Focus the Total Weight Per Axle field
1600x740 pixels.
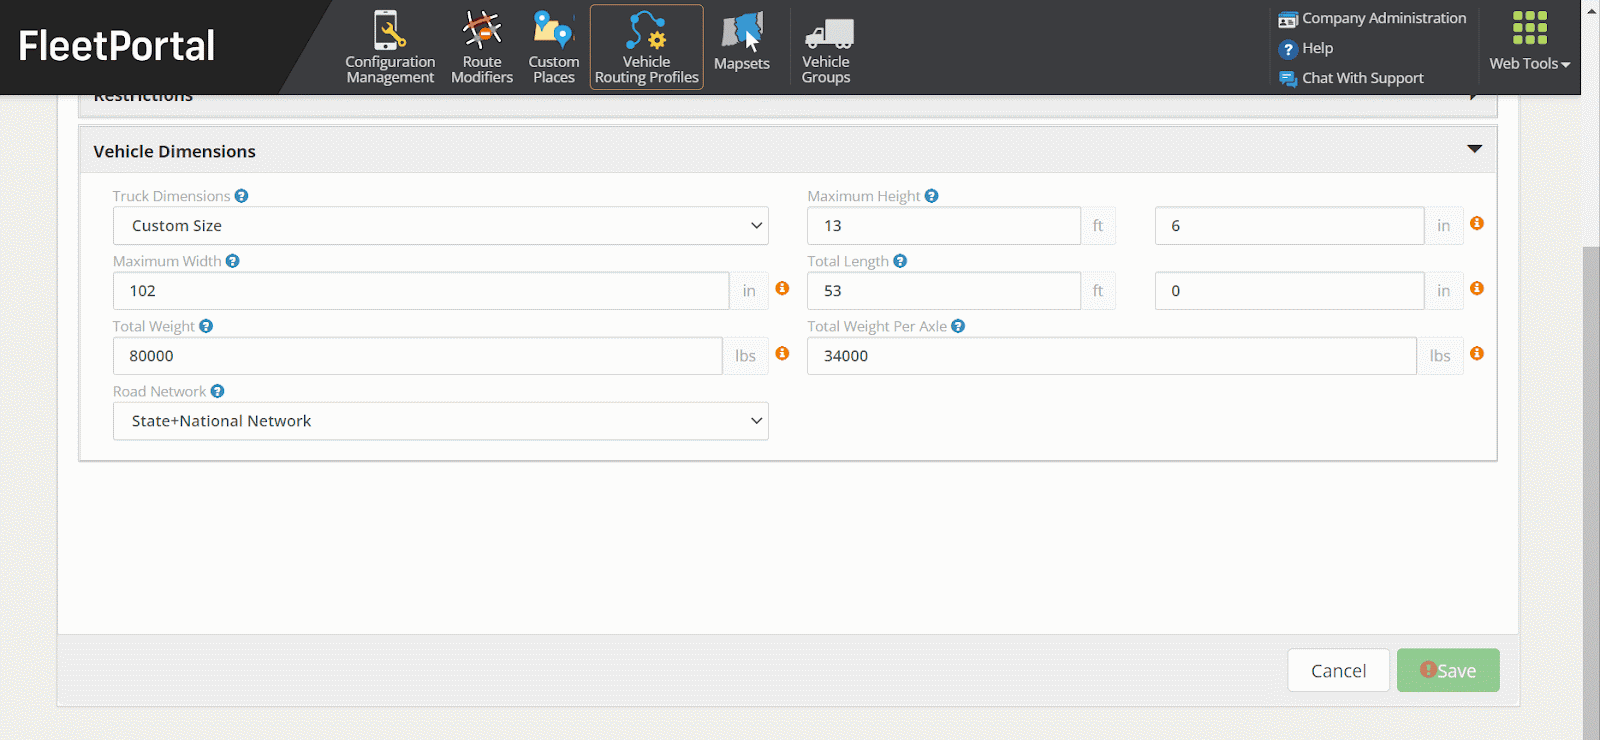point(1112,356)
